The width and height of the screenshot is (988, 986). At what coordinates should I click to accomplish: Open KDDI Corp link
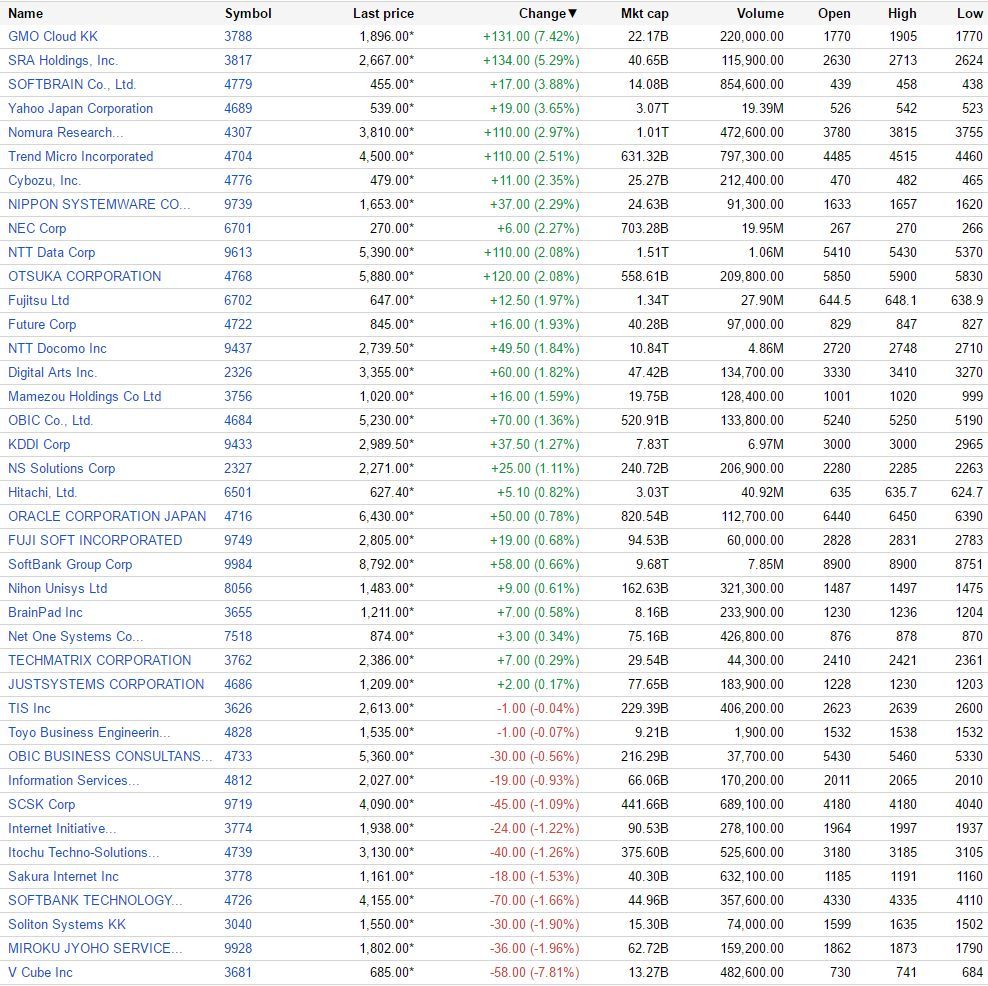pos(39,444)
